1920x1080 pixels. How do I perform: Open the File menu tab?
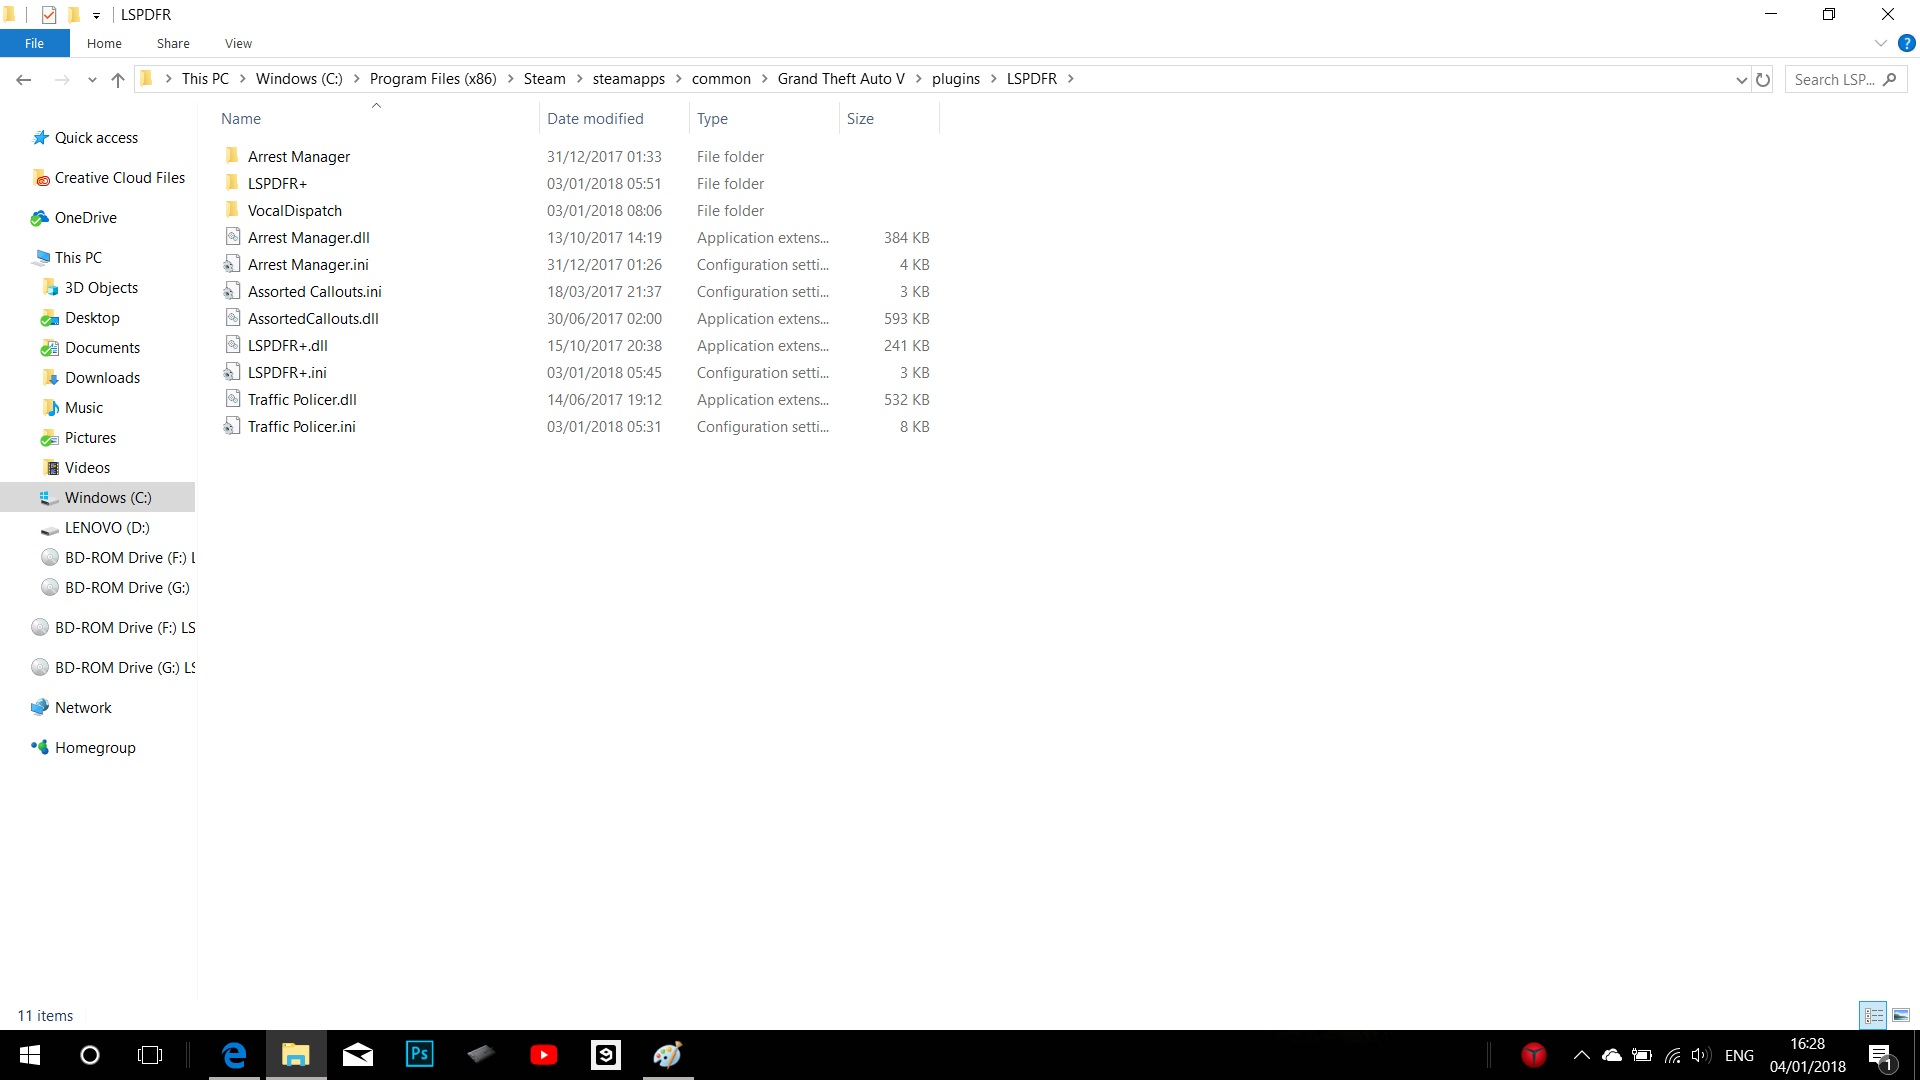[34, 43]
